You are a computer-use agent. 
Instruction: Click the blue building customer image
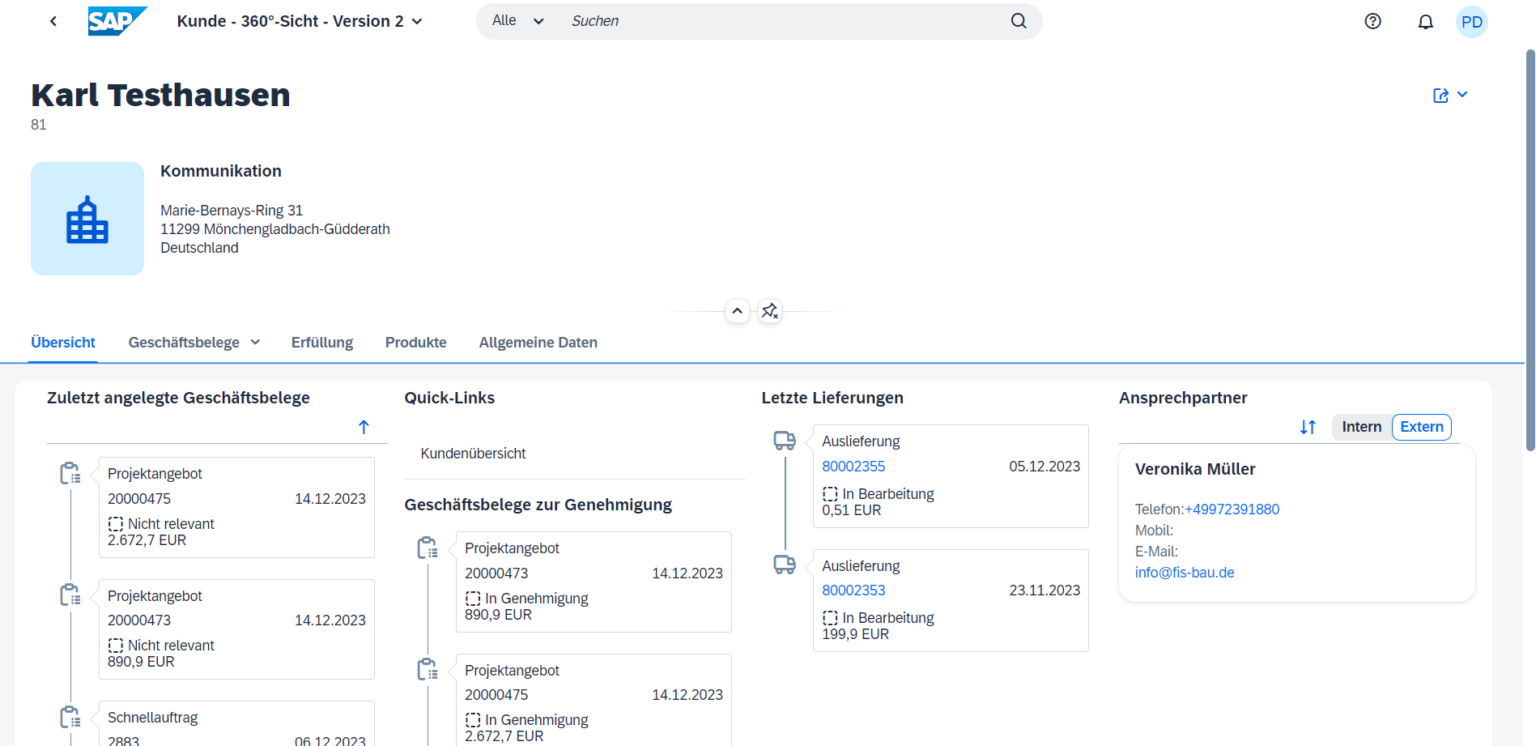(x=87, y=218)
